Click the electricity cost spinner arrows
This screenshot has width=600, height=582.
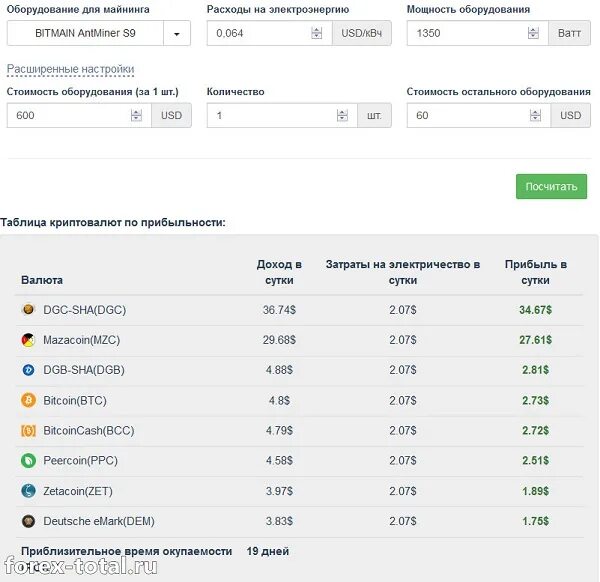pos(316,33)
